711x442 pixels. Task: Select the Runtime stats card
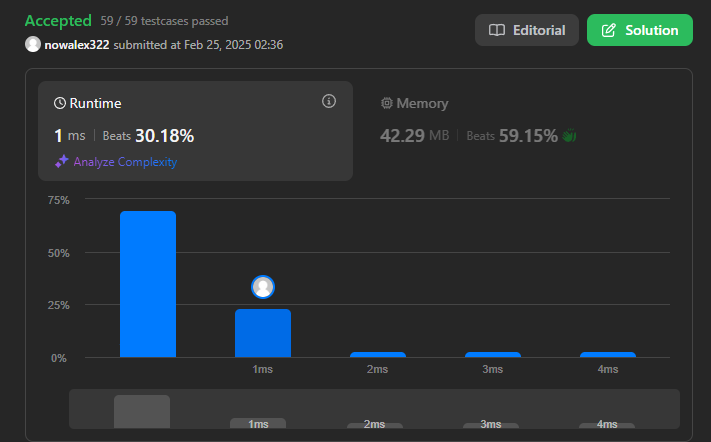195,130
